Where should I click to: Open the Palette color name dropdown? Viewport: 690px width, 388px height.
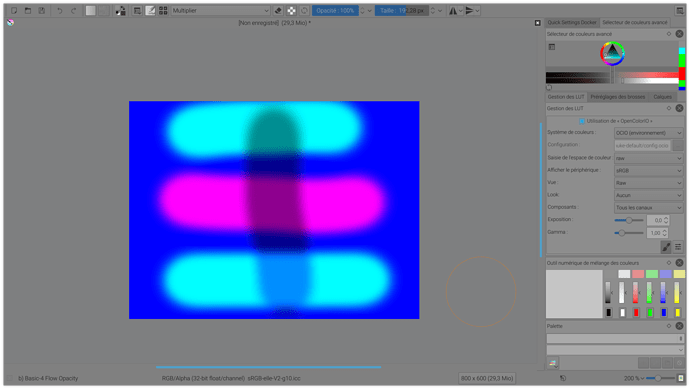point(615,350)
